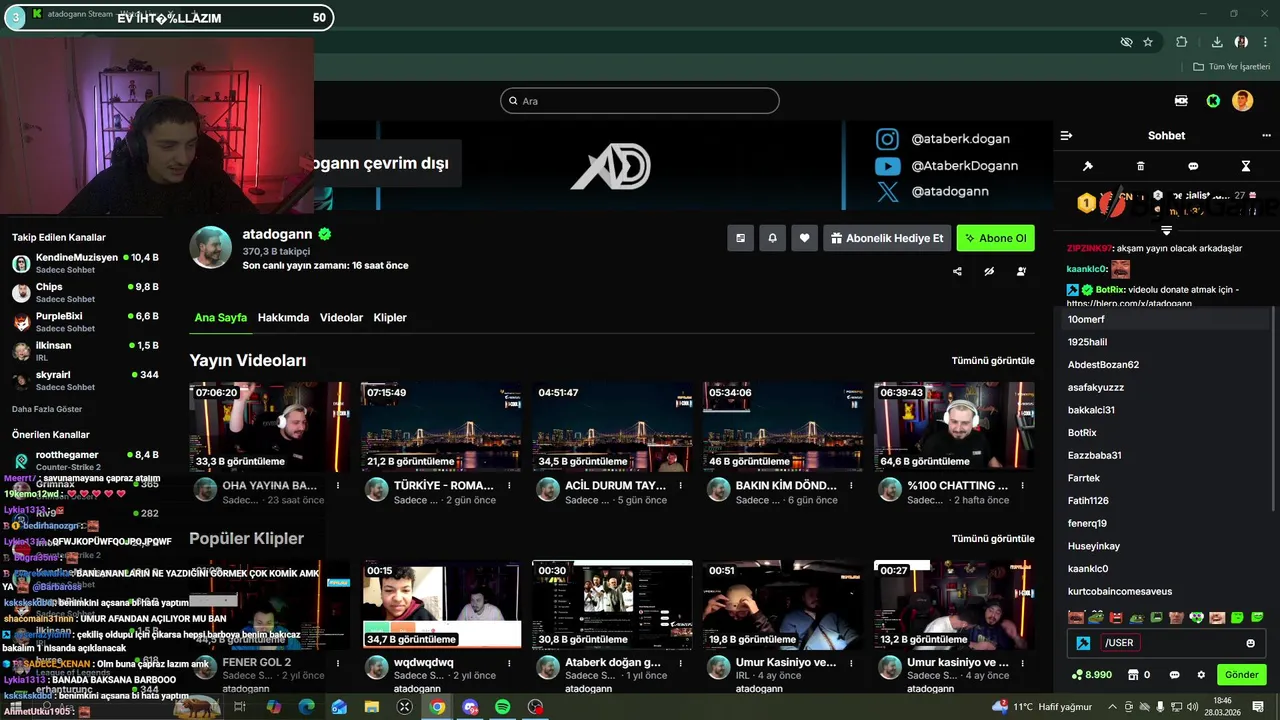Image resolution: width=1280 pixels, height=720 pixels.
Task: Click the channel dashboard icon beside bell
Action: pos(740,238)
